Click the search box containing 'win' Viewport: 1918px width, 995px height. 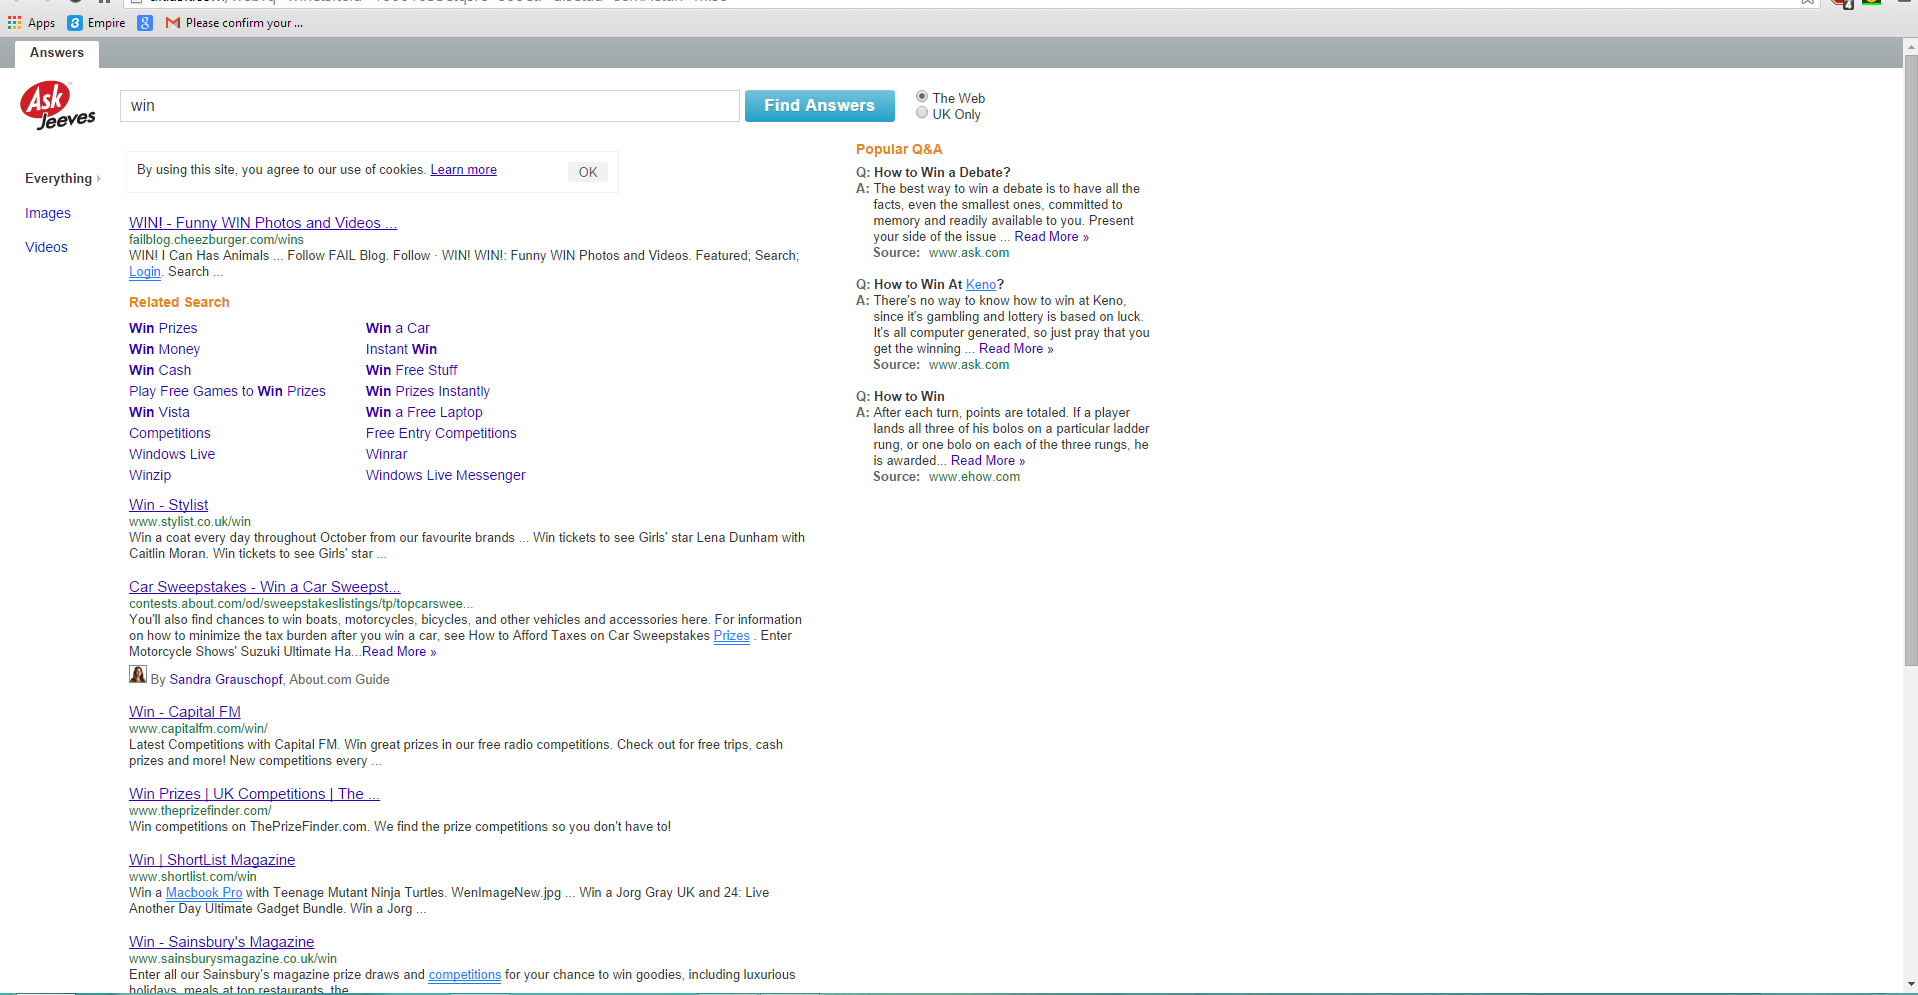point(430,106)
